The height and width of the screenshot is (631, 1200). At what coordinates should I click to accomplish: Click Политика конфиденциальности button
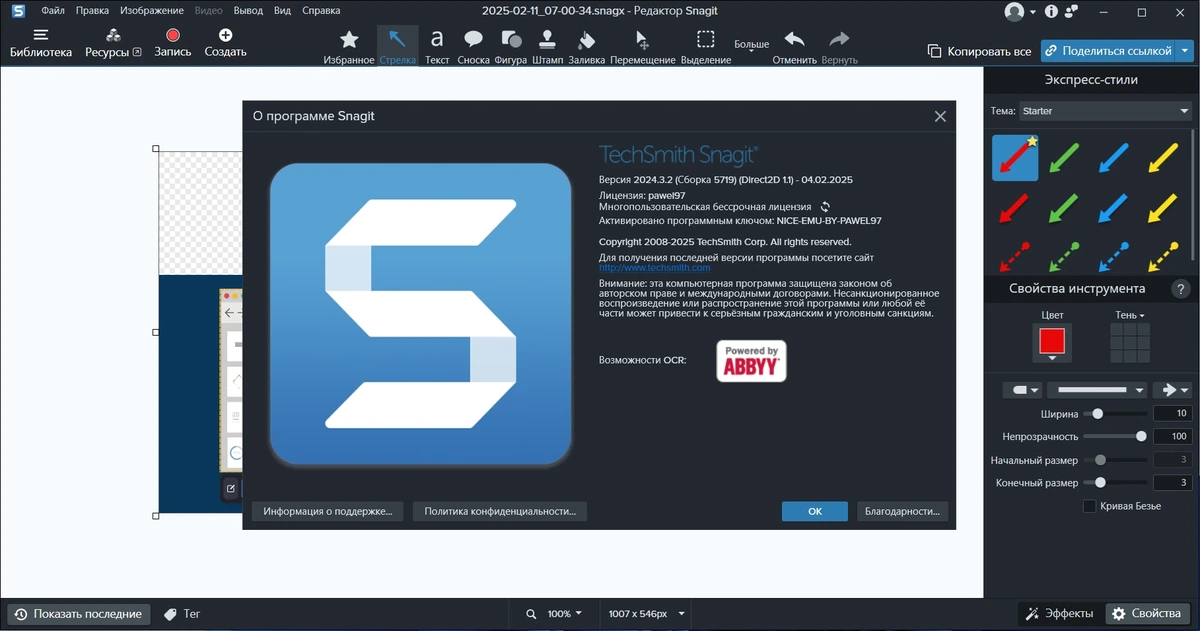click(500, 511)
